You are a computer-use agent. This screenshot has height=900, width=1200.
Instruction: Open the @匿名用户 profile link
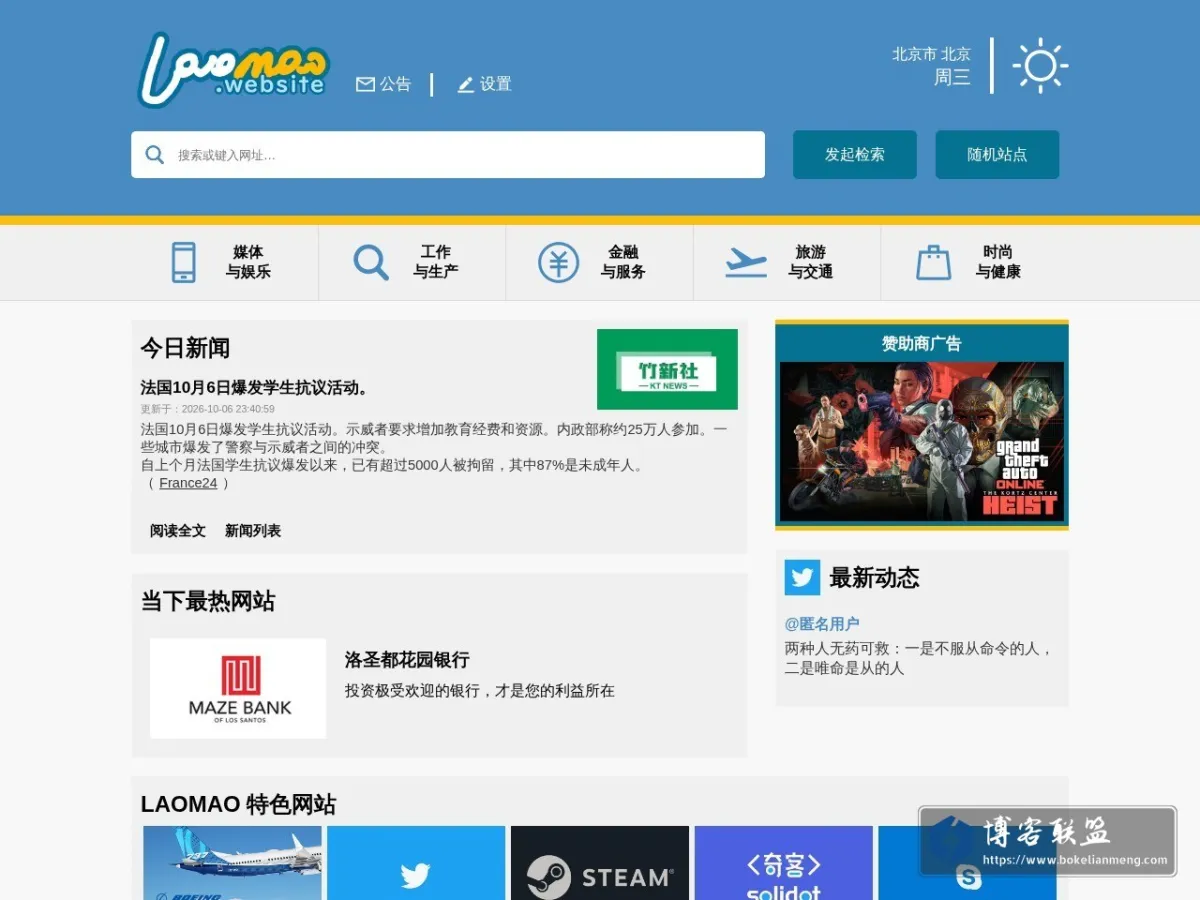tap(822, 624)
